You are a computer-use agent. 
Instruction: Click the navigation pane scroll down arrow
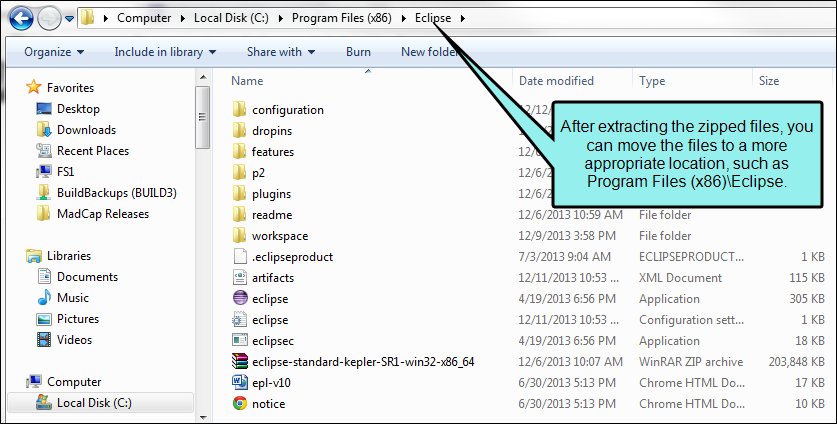(x=202, y=418)
